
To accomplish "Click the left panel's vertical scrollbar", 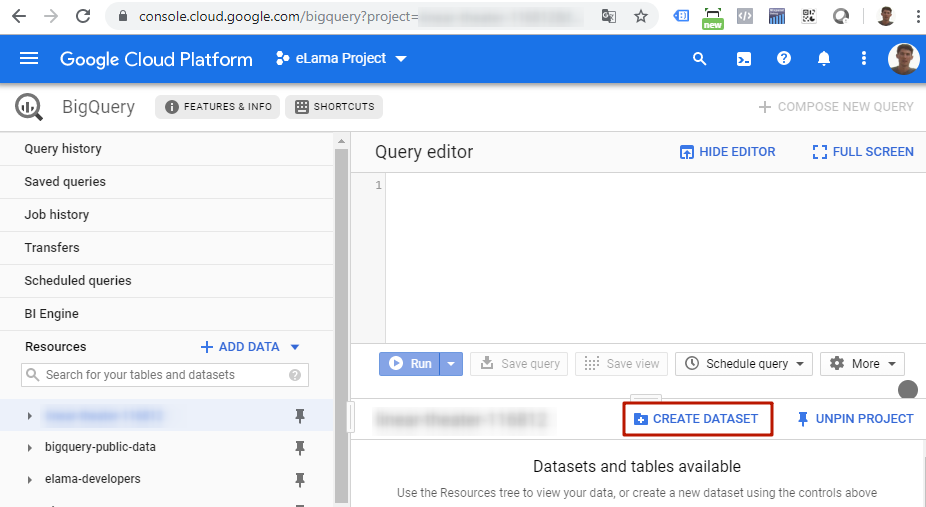I will point(341,325).
